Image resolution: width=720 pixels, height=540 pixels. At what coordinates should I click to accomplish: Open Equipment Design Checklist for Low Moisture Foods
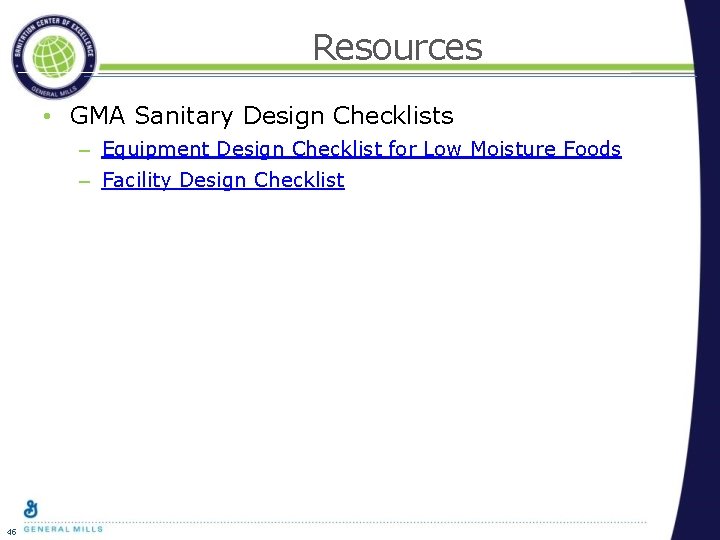361,149
